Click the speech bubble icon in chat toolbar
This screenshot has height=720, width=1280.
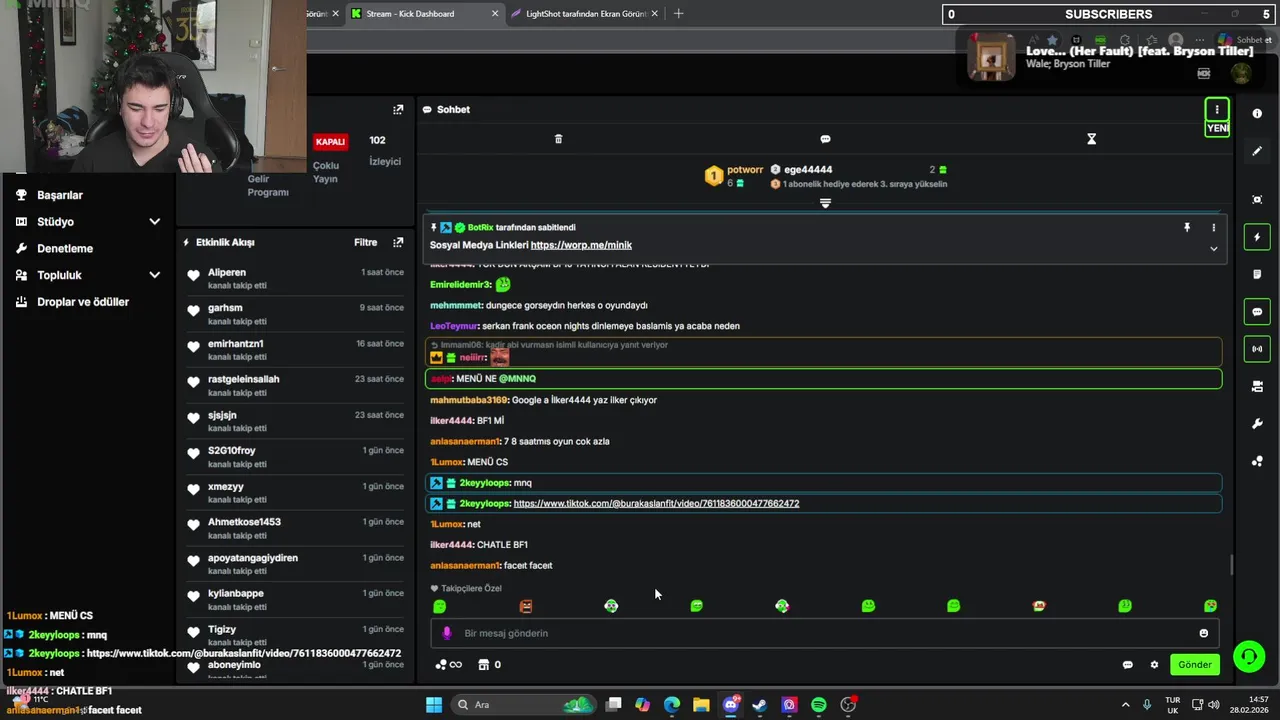pyautogui.click(x=825, y=139)
